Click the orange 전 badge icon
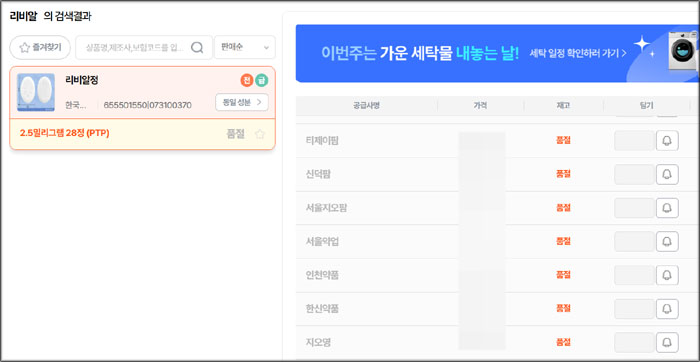 pyautogui.click(x=246, y=80)
